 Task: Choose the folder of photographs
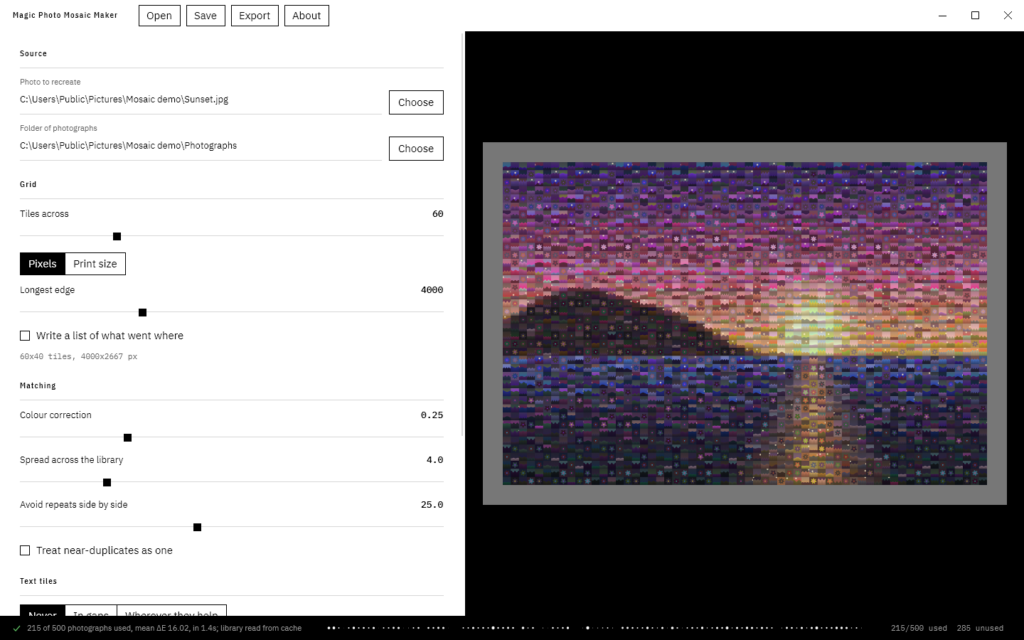pos(416,149)
